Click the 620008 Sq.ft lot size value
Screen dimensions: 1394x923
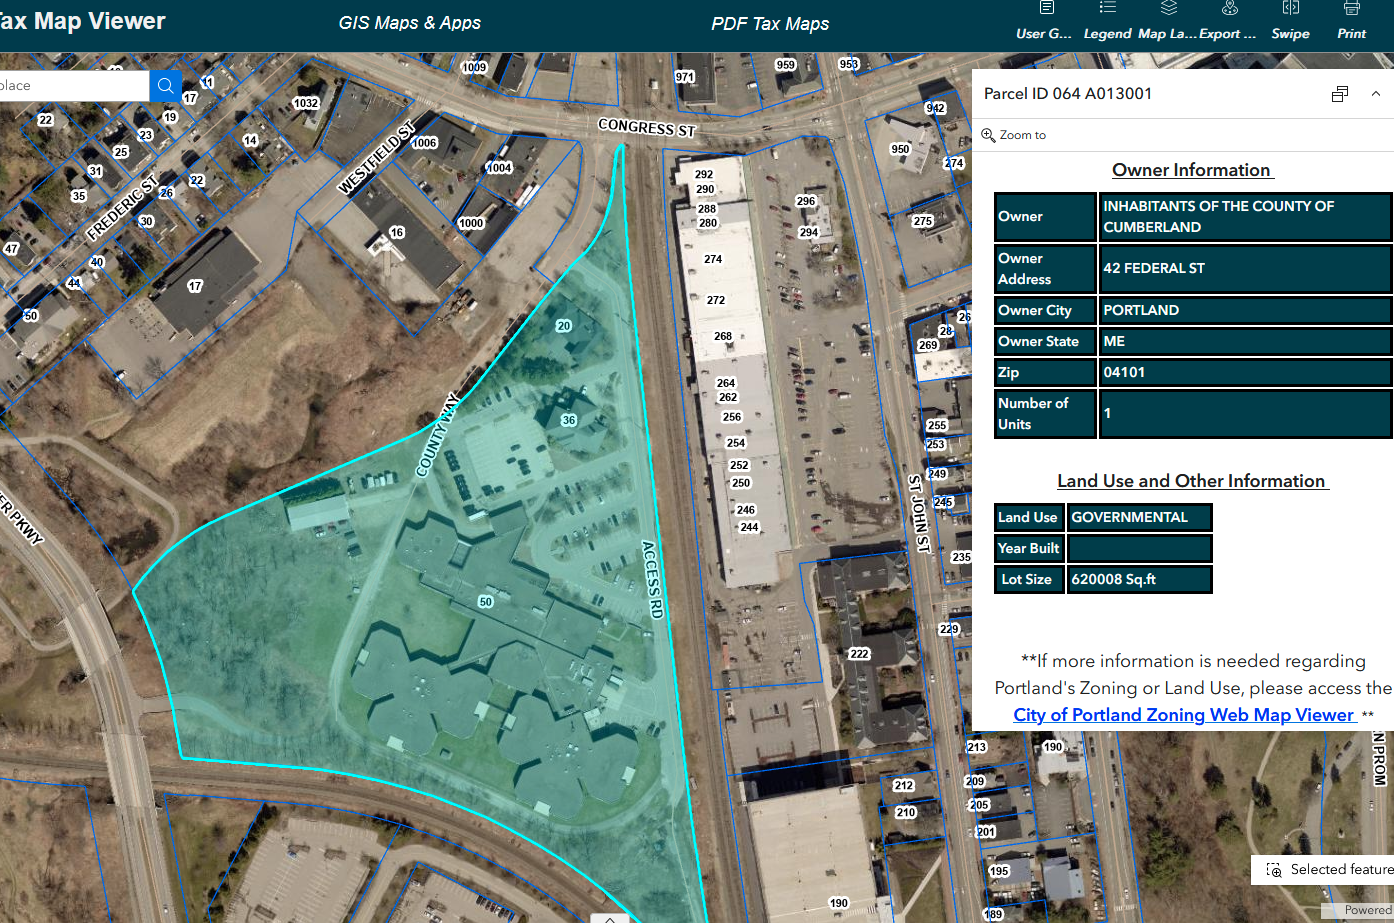(x=1139, y=579)
